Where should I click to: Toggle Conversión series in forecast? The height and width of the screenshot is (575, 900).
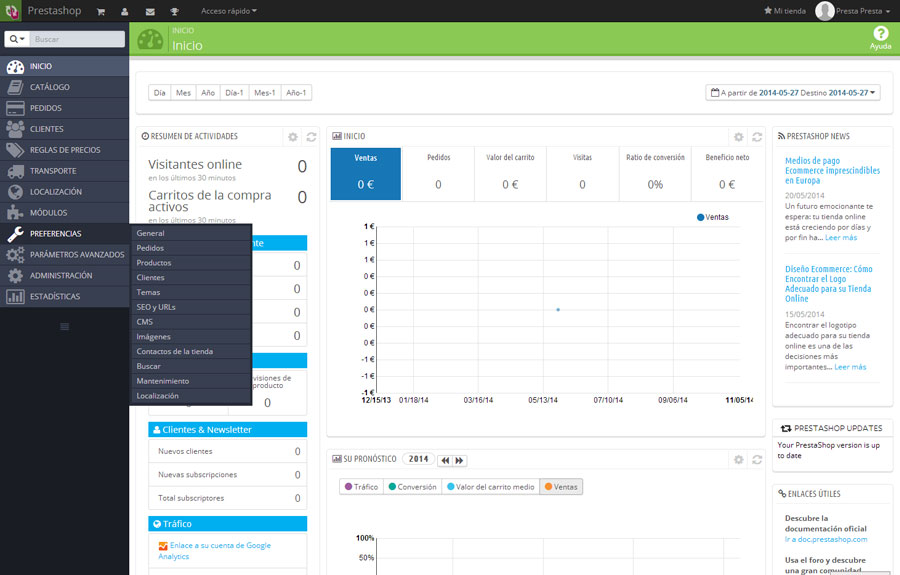413,487
